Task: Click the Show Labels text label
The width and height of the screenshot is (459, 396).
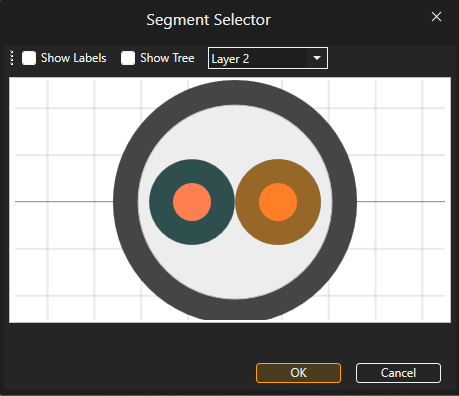Action: (x=73, y=58)
